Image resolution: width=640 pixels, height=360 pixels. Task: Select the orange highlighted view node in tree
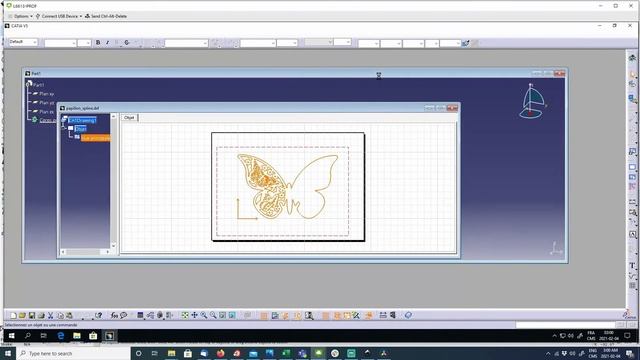click(x=95, y=138)
